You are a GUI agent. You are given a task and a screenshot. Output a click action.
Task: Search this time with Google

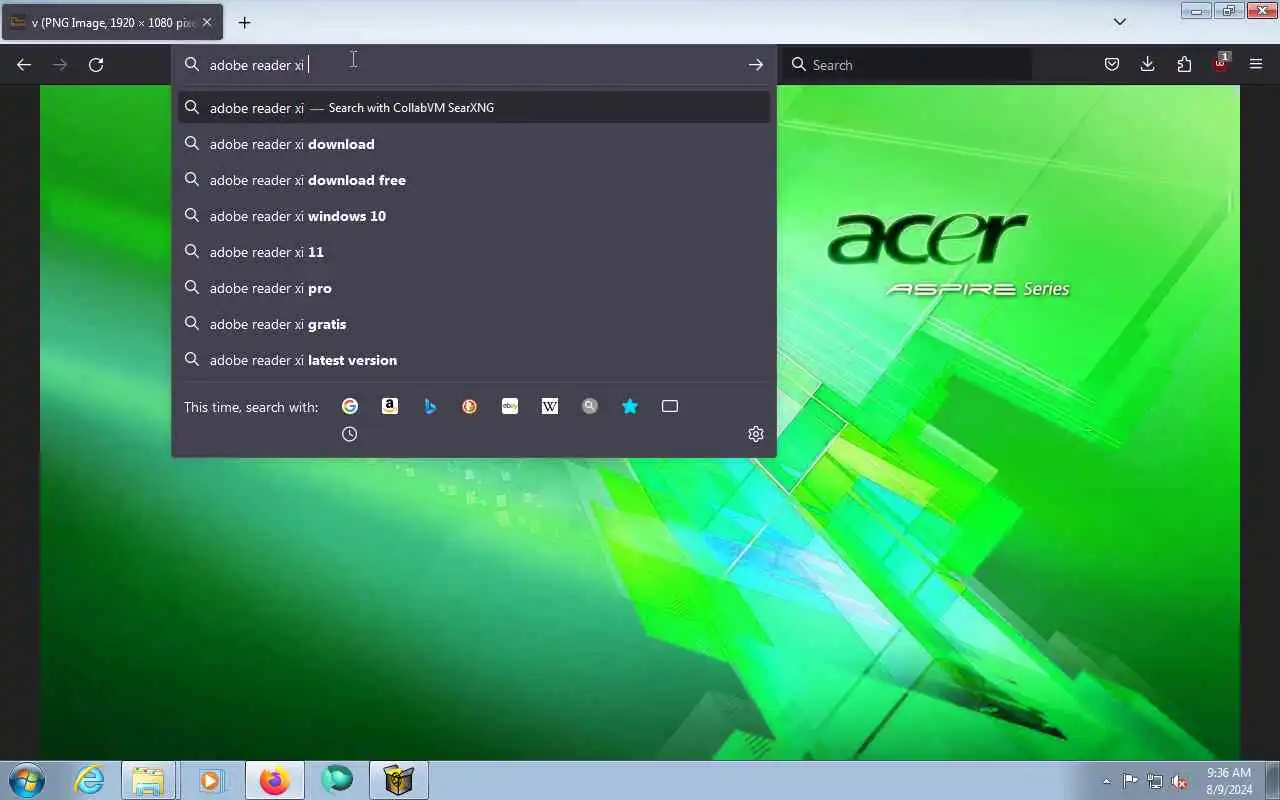click(350, 406)
